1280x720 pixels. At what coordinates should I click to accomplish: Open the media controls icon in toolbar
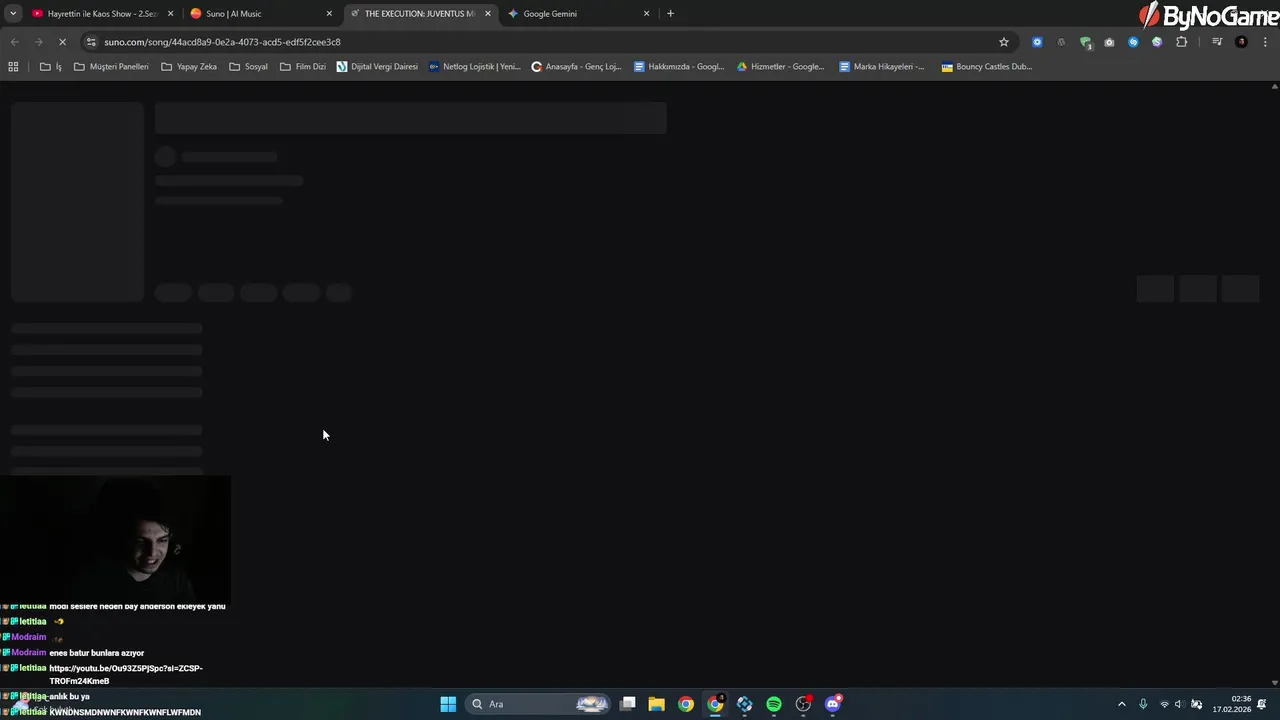(x=1217, y=42)
